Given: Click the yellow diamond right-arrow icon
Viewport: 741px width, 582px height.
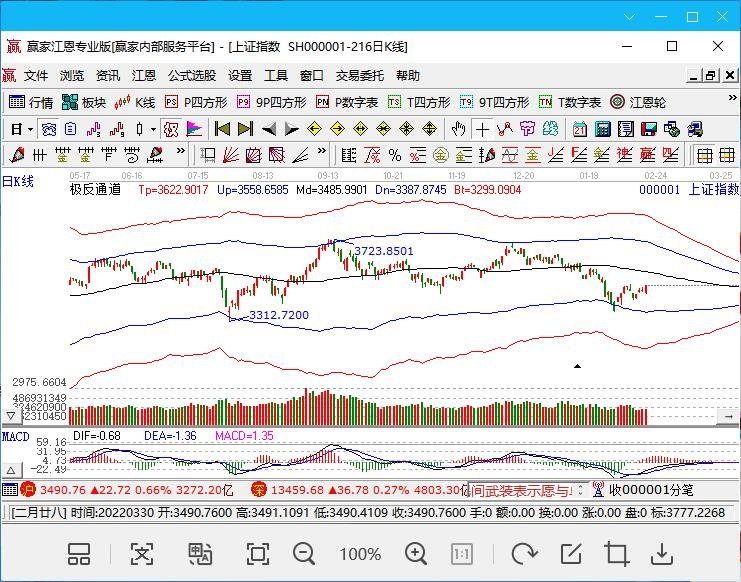Looking at the screenshot, I should pyautogui.click(x=337, y=129).
